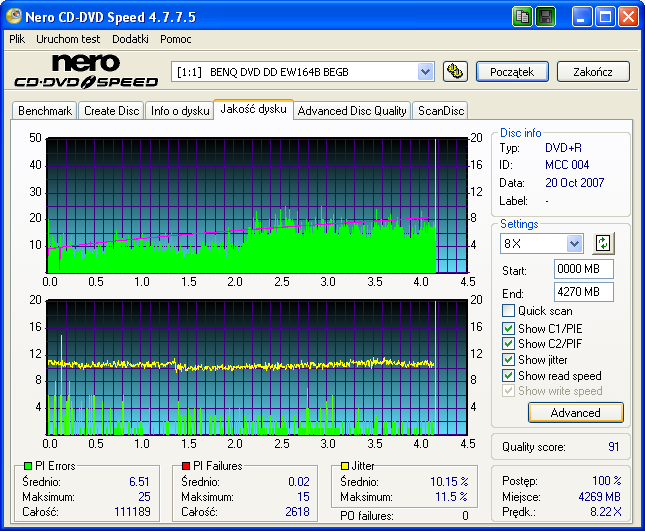Switch to the Benchmark tab
This screenshot has height=531, width=645.
point(45,111)
